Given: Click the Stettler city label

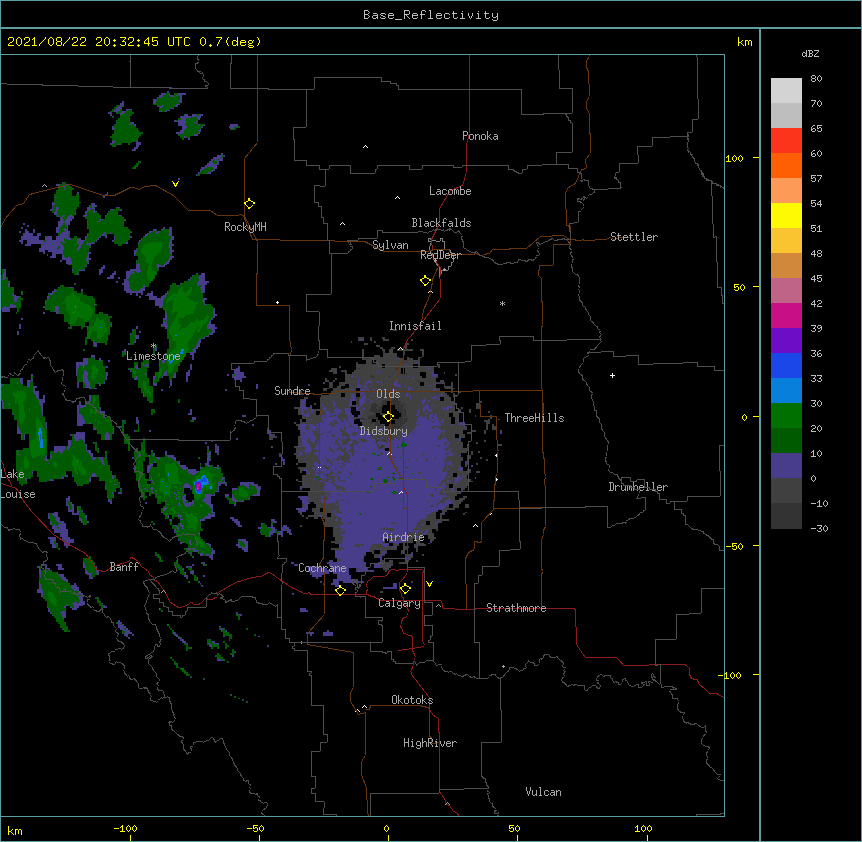Looking at the screenshot, I should pyautogui.click(x=634, y=237).
